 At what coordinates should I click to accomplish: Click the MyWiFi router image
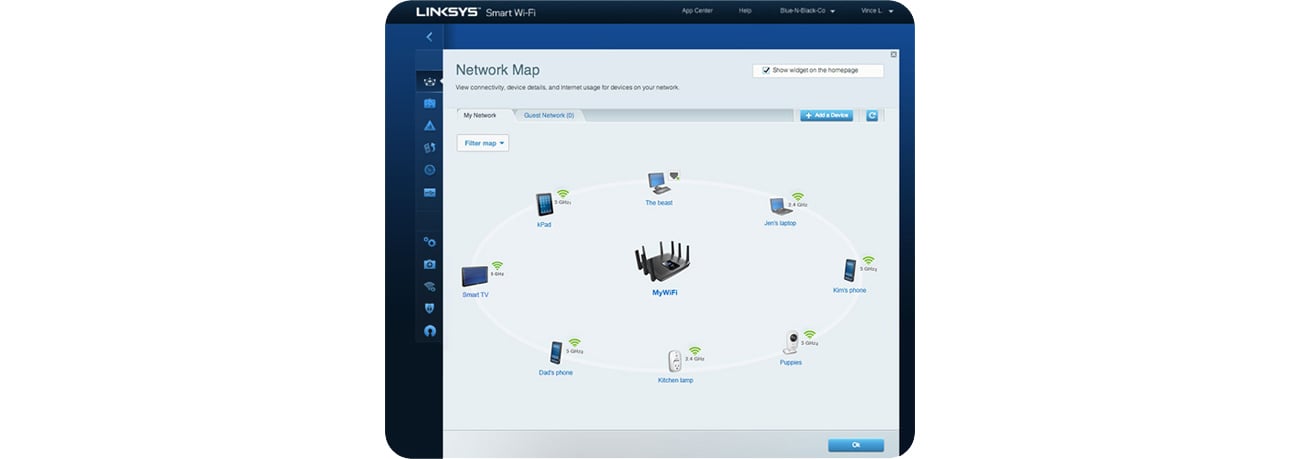[664, 261]
